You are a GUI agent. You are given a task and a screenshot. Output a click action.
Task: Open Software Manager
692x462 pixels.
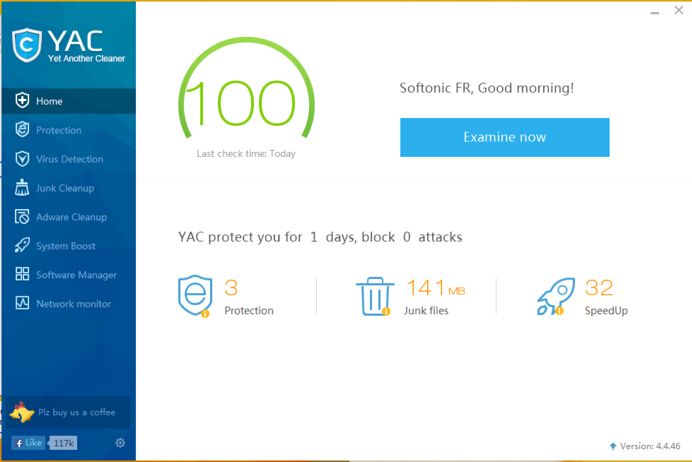pos(68,274)
